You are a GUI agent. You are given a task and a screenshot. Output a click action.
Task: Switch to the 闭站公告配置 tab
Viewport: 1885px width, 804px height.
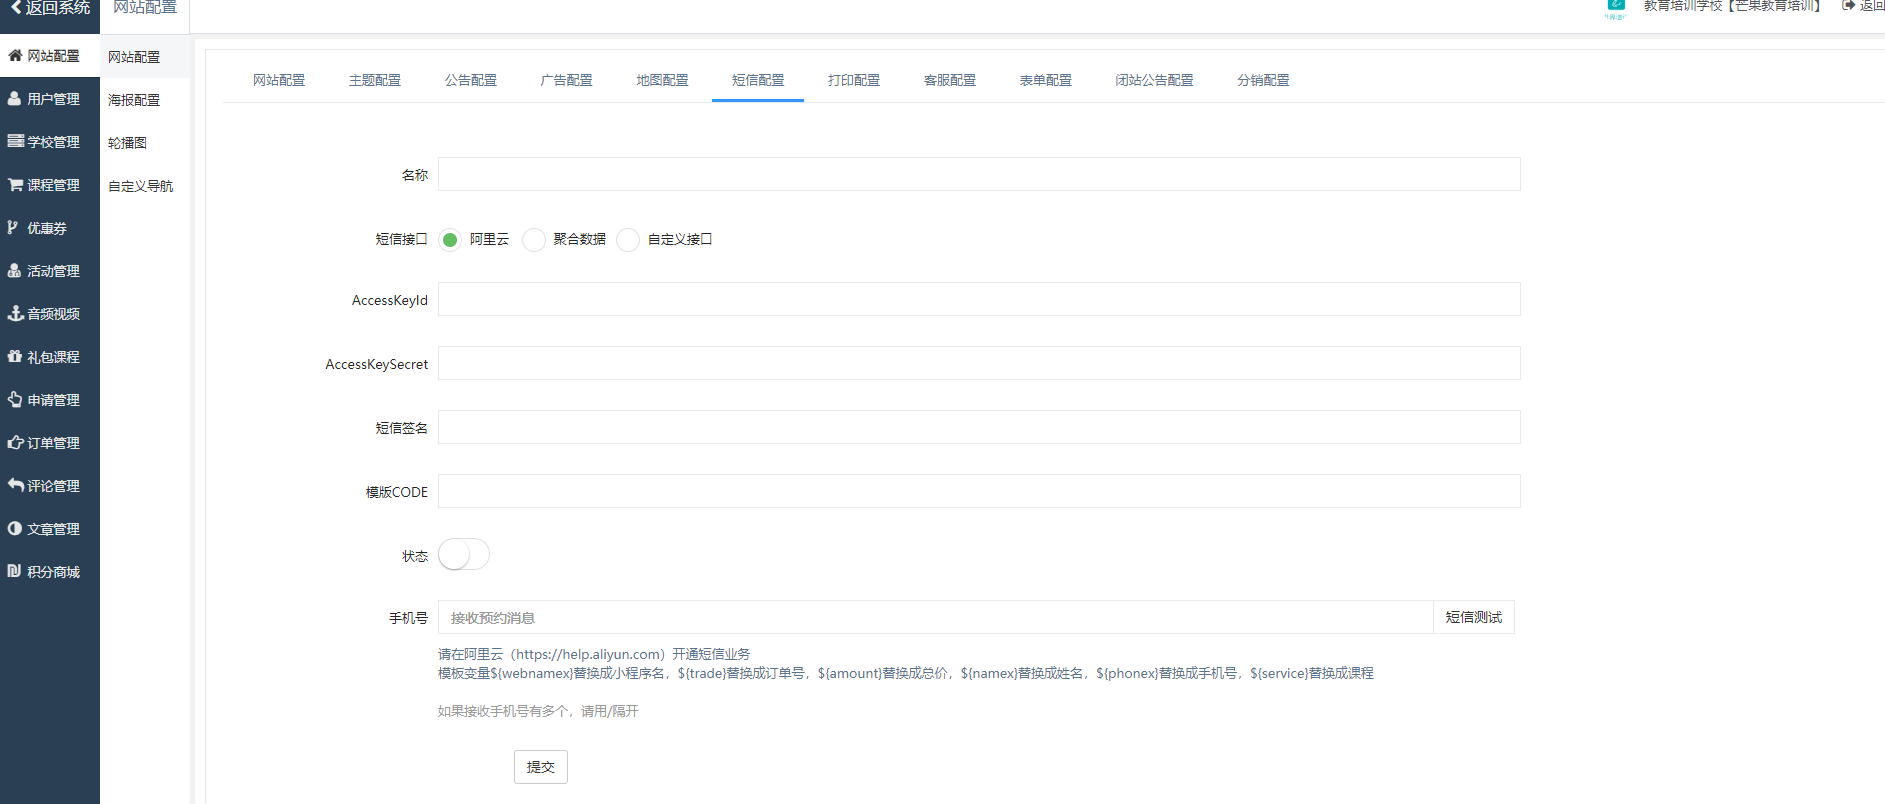[x=1155, y=80]
